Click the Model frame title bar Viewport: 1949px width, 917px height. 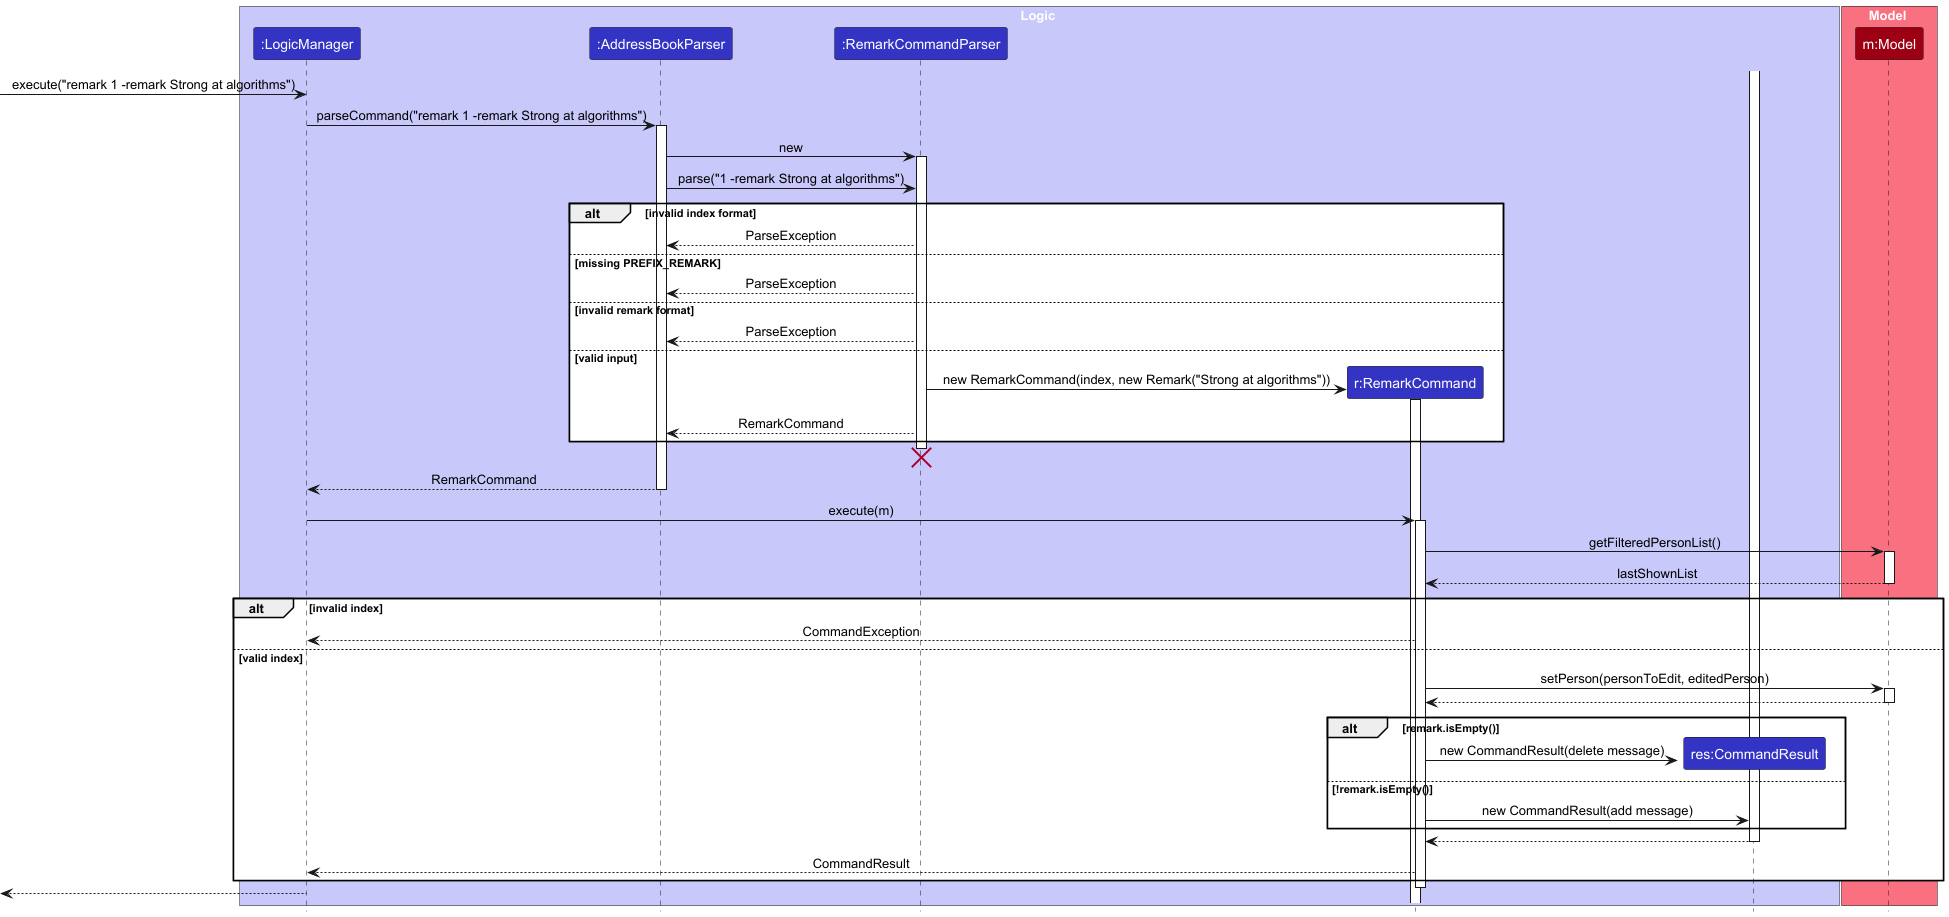tap(1886, 15)
